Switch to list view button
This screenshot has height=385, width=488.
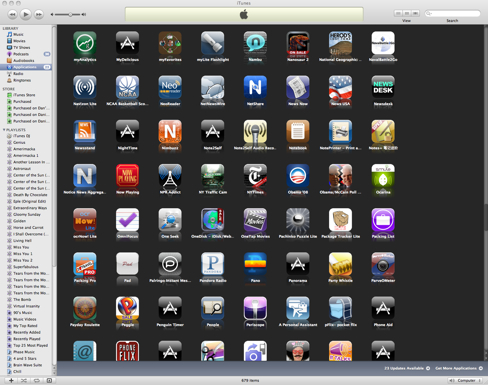tap(398, 13)
